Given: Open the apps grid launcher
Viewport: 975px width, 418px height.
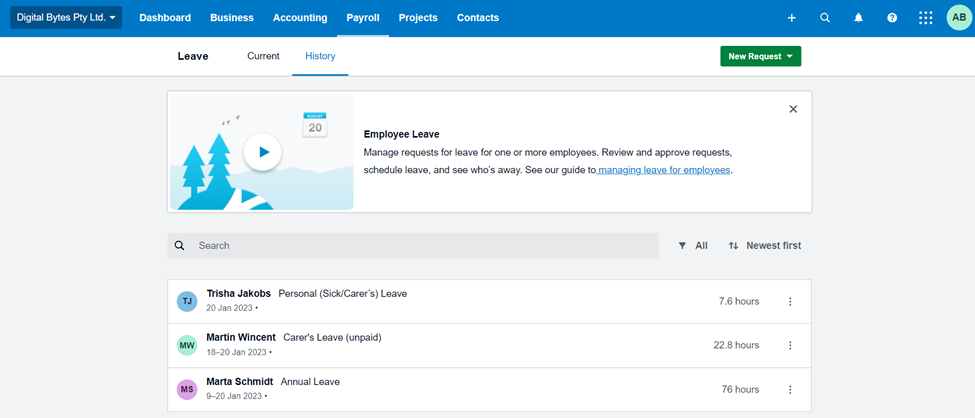Looking at the screenshot, I should [926, 18].
